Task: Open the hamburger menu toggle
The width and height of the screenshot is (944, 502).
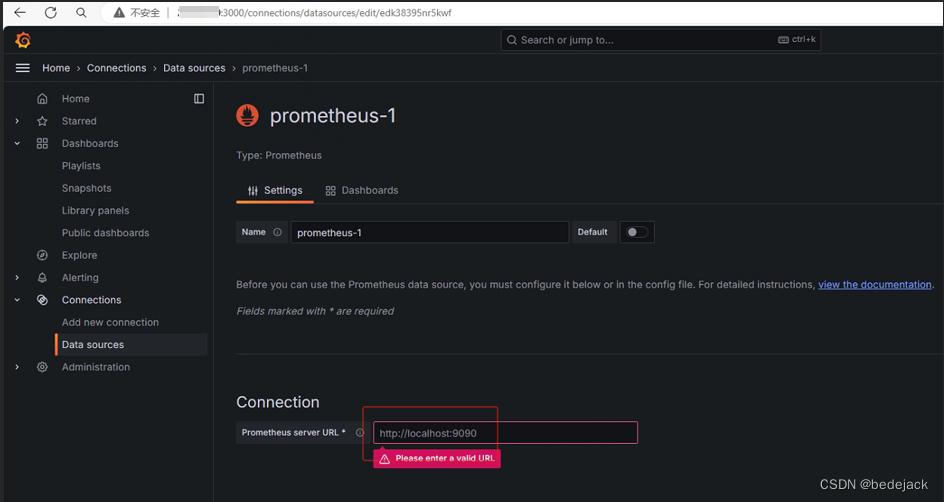Action: (22, 68)
